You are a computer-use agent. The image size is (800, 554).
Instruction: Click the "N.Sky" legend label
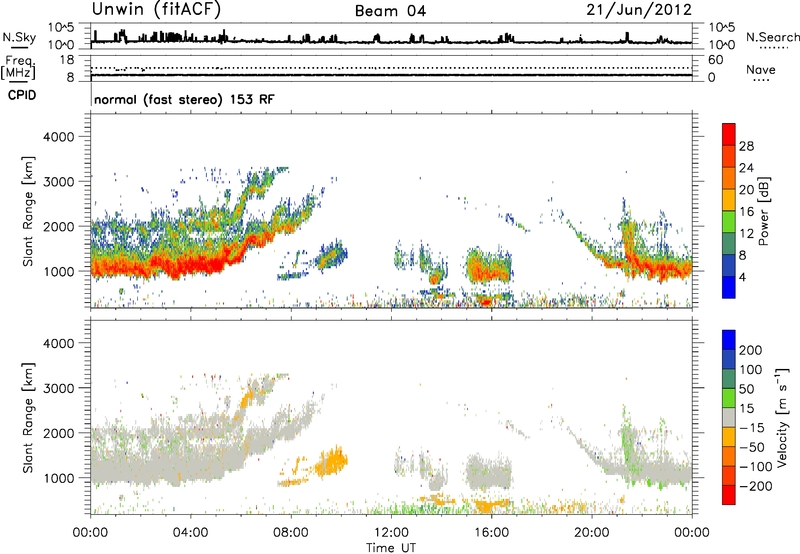coord(19,37)
